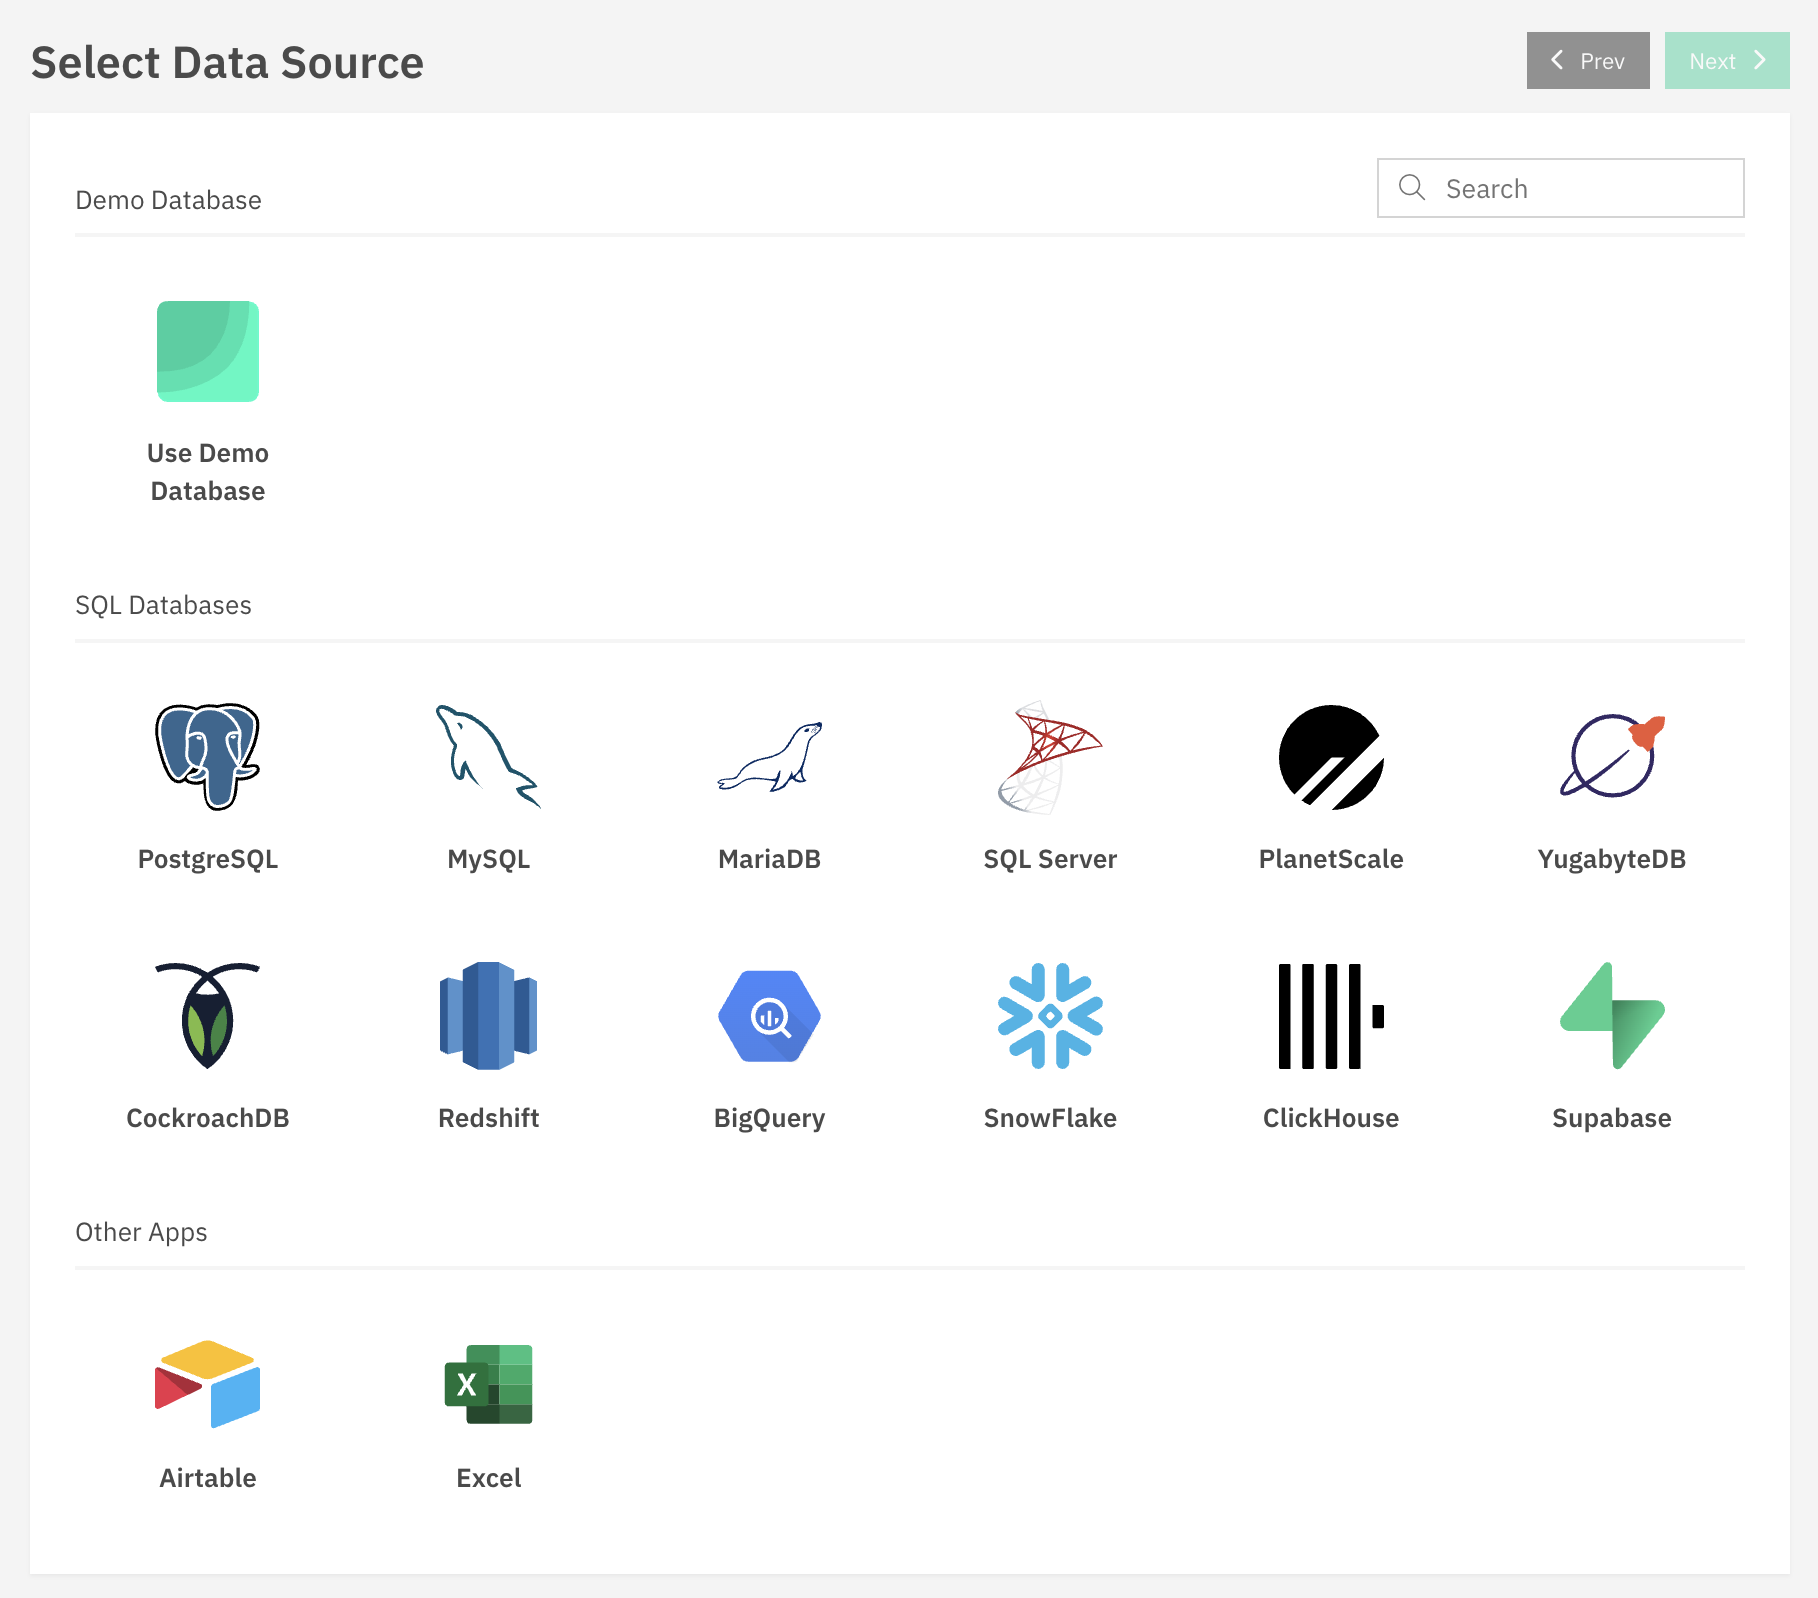The image size is (1818, 1598).
Task: Select the Use Demo Database green icon
Action: click(x=208, y=351)
